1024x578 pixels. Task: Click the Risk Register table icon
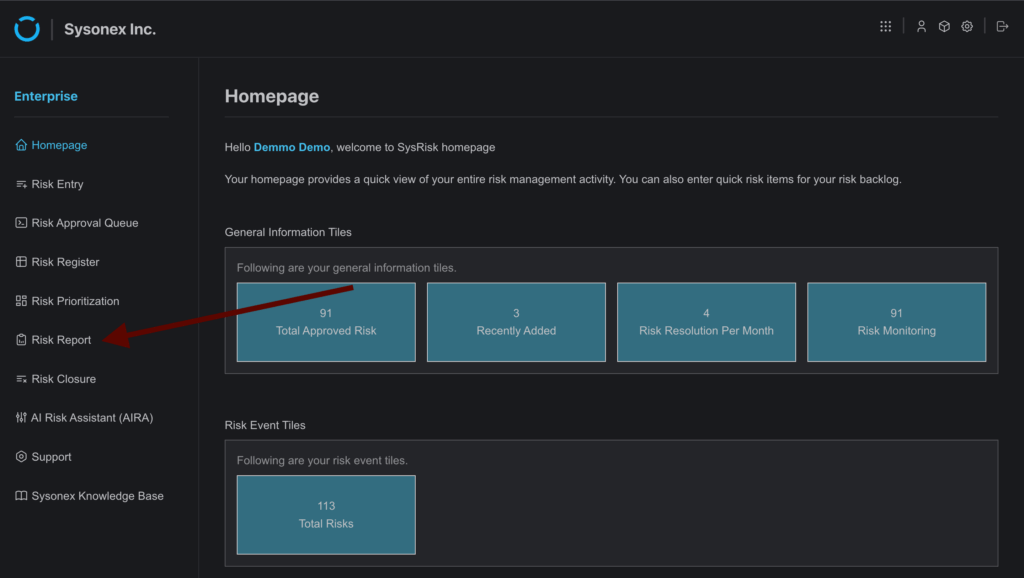tap(21, 262)
